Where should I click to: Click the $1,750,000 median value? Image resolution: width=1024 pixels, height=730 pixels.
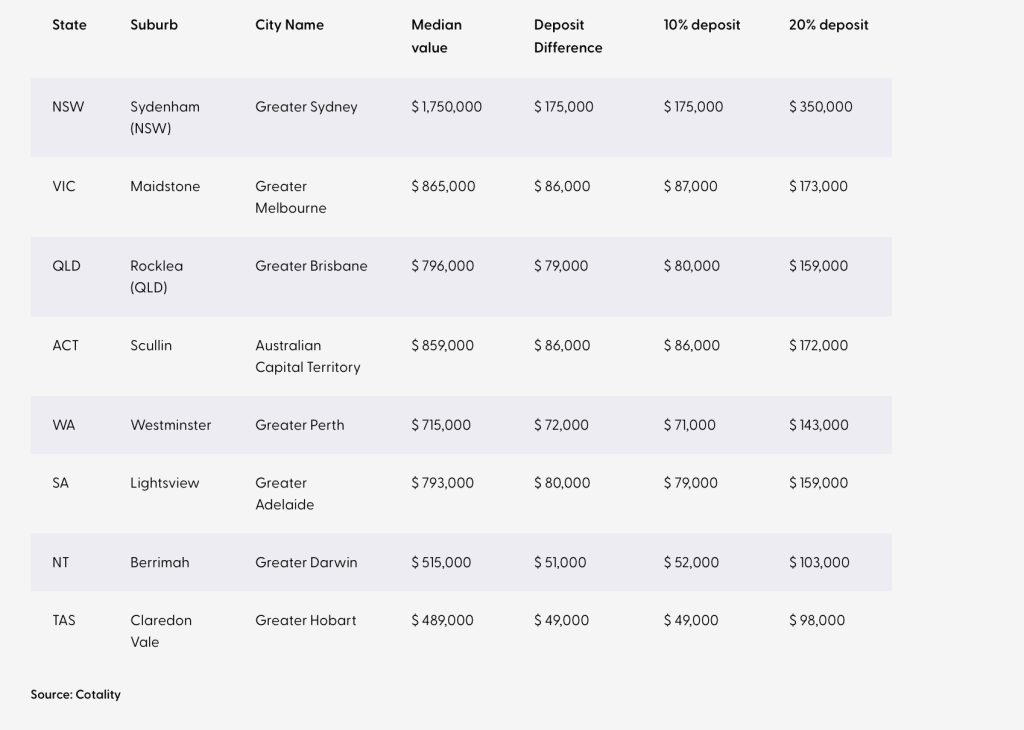point(446,107)
